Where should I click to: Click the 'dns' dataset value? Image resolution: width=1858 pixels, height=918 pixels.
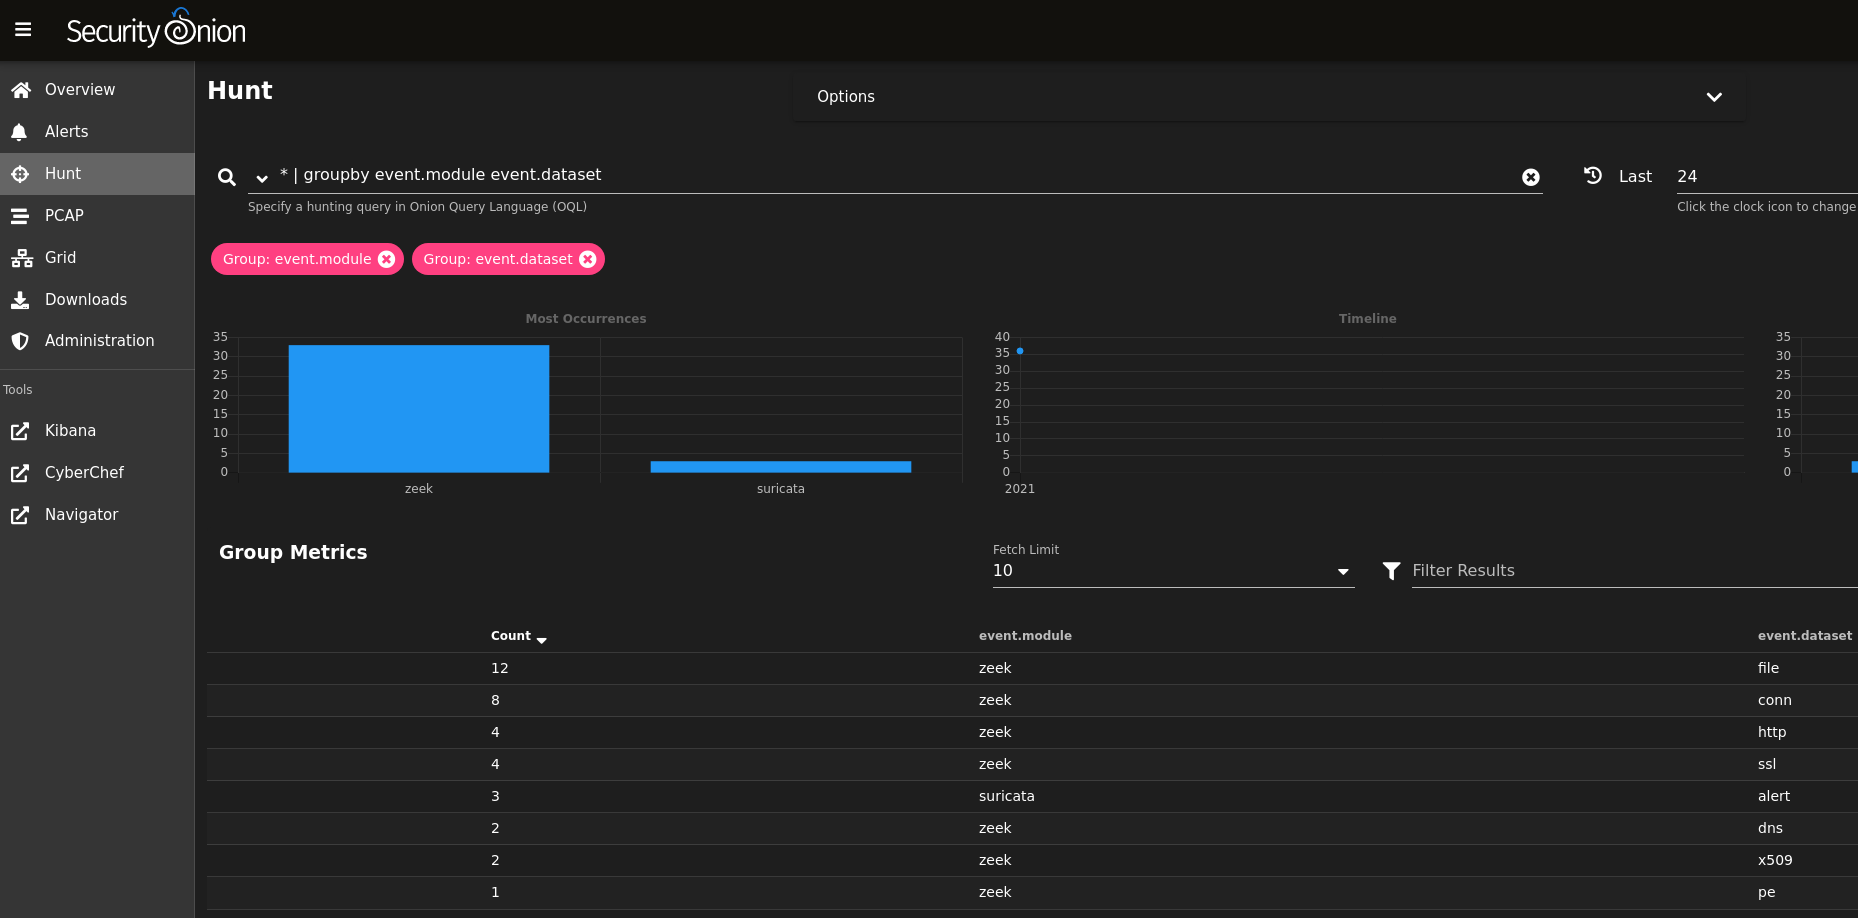pos(1770,828)
